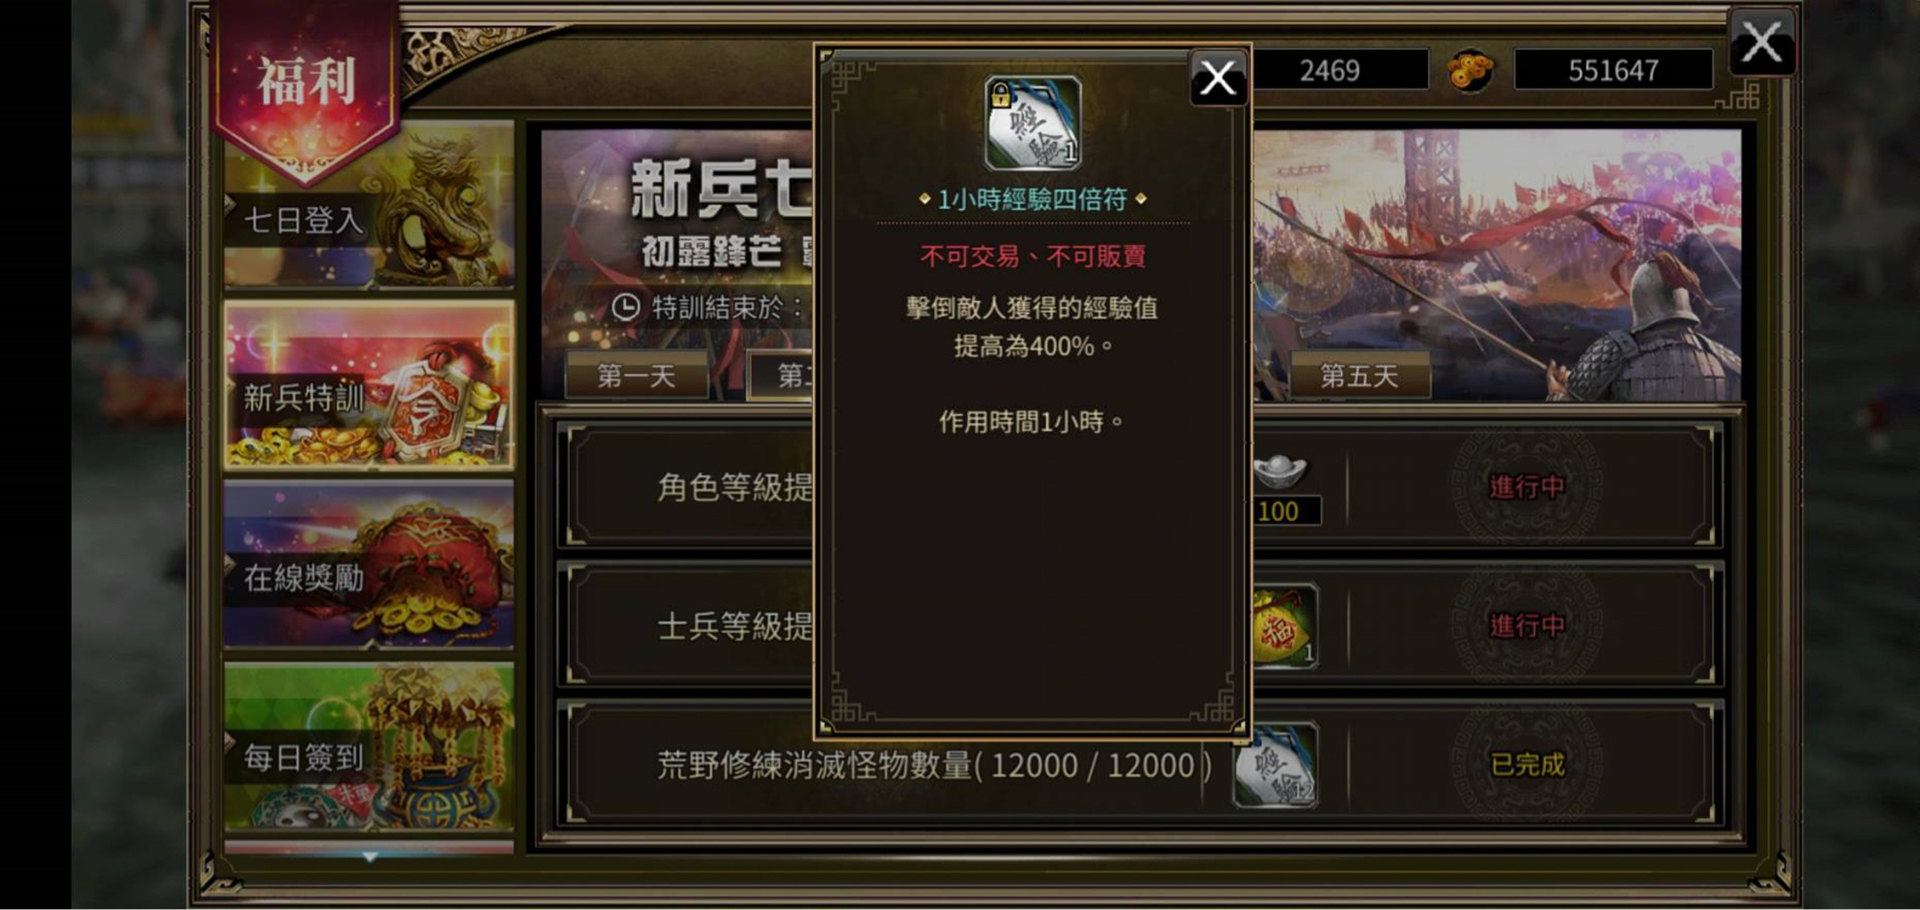Expand sidebar list with down arrow
This screenshot has height=910, width=1920.
point(370,857)
